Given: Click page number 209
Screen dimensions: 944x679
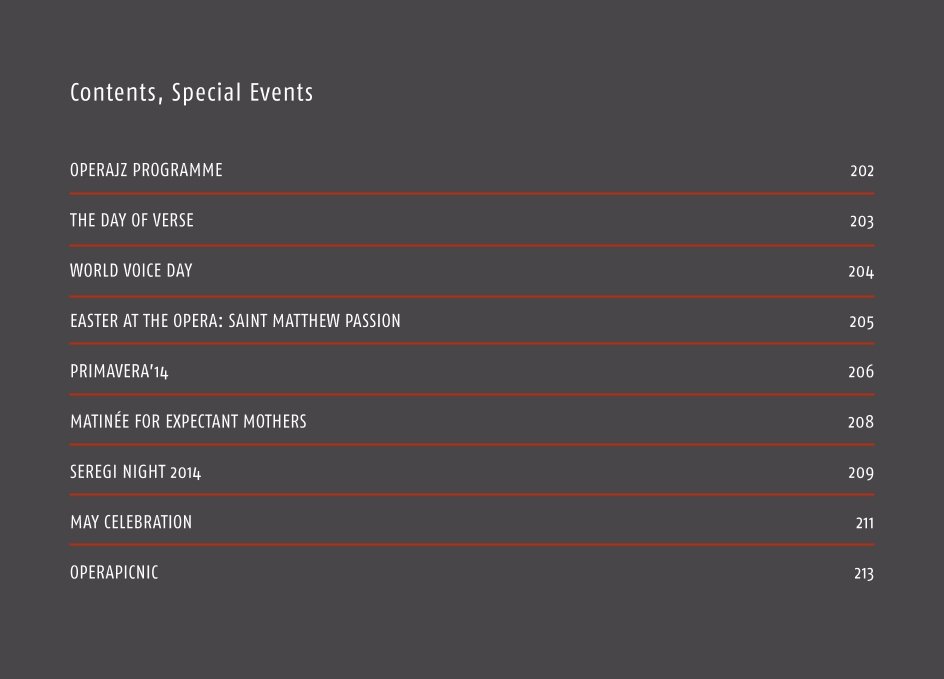Looking at the screenshot, I should click(862, 473).
